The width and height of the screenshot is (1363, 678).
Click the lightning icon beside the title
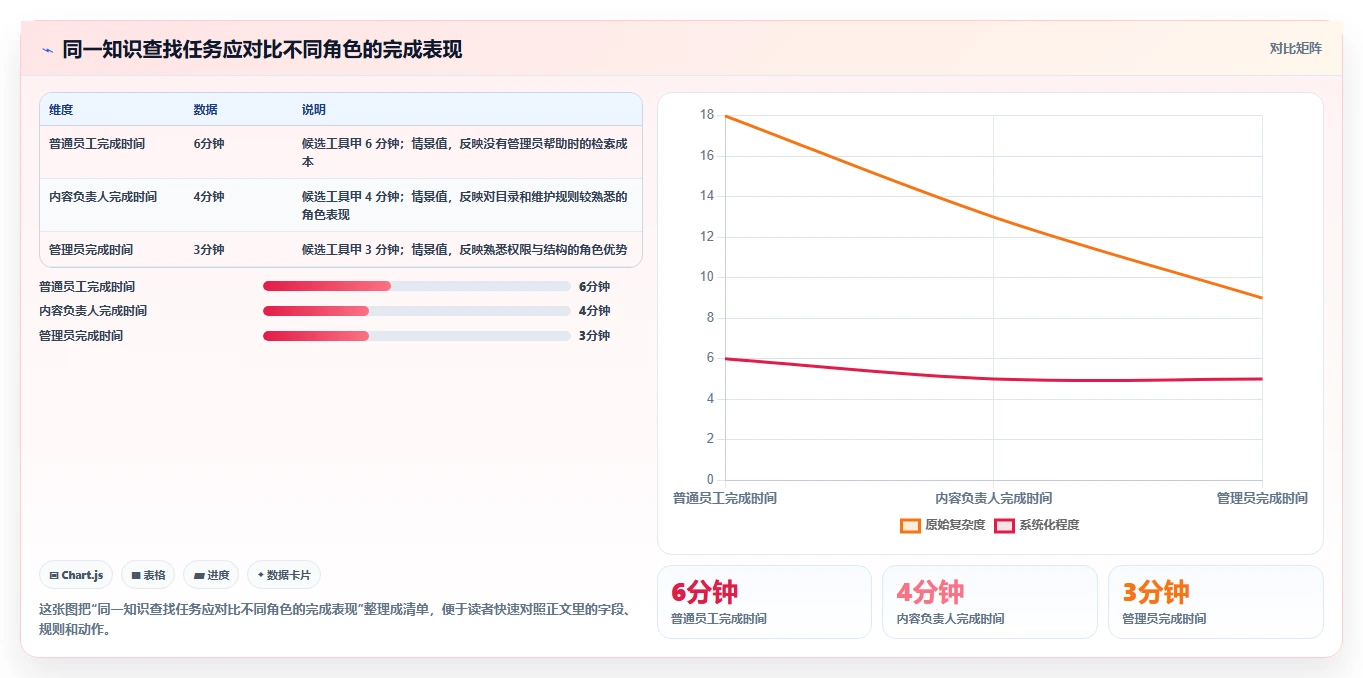tap(47, 50)
